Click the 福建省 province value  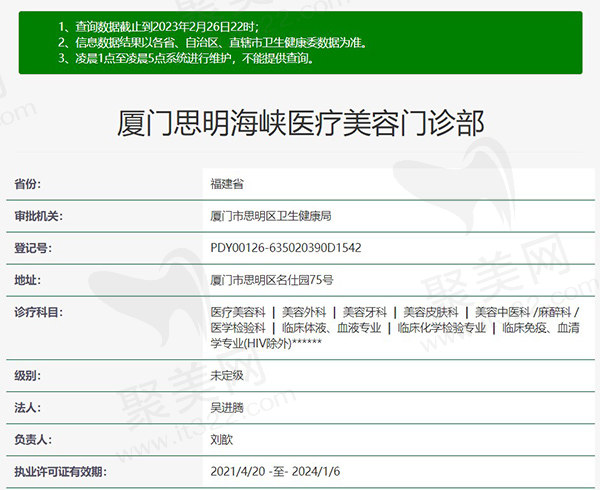click(227, 184)
